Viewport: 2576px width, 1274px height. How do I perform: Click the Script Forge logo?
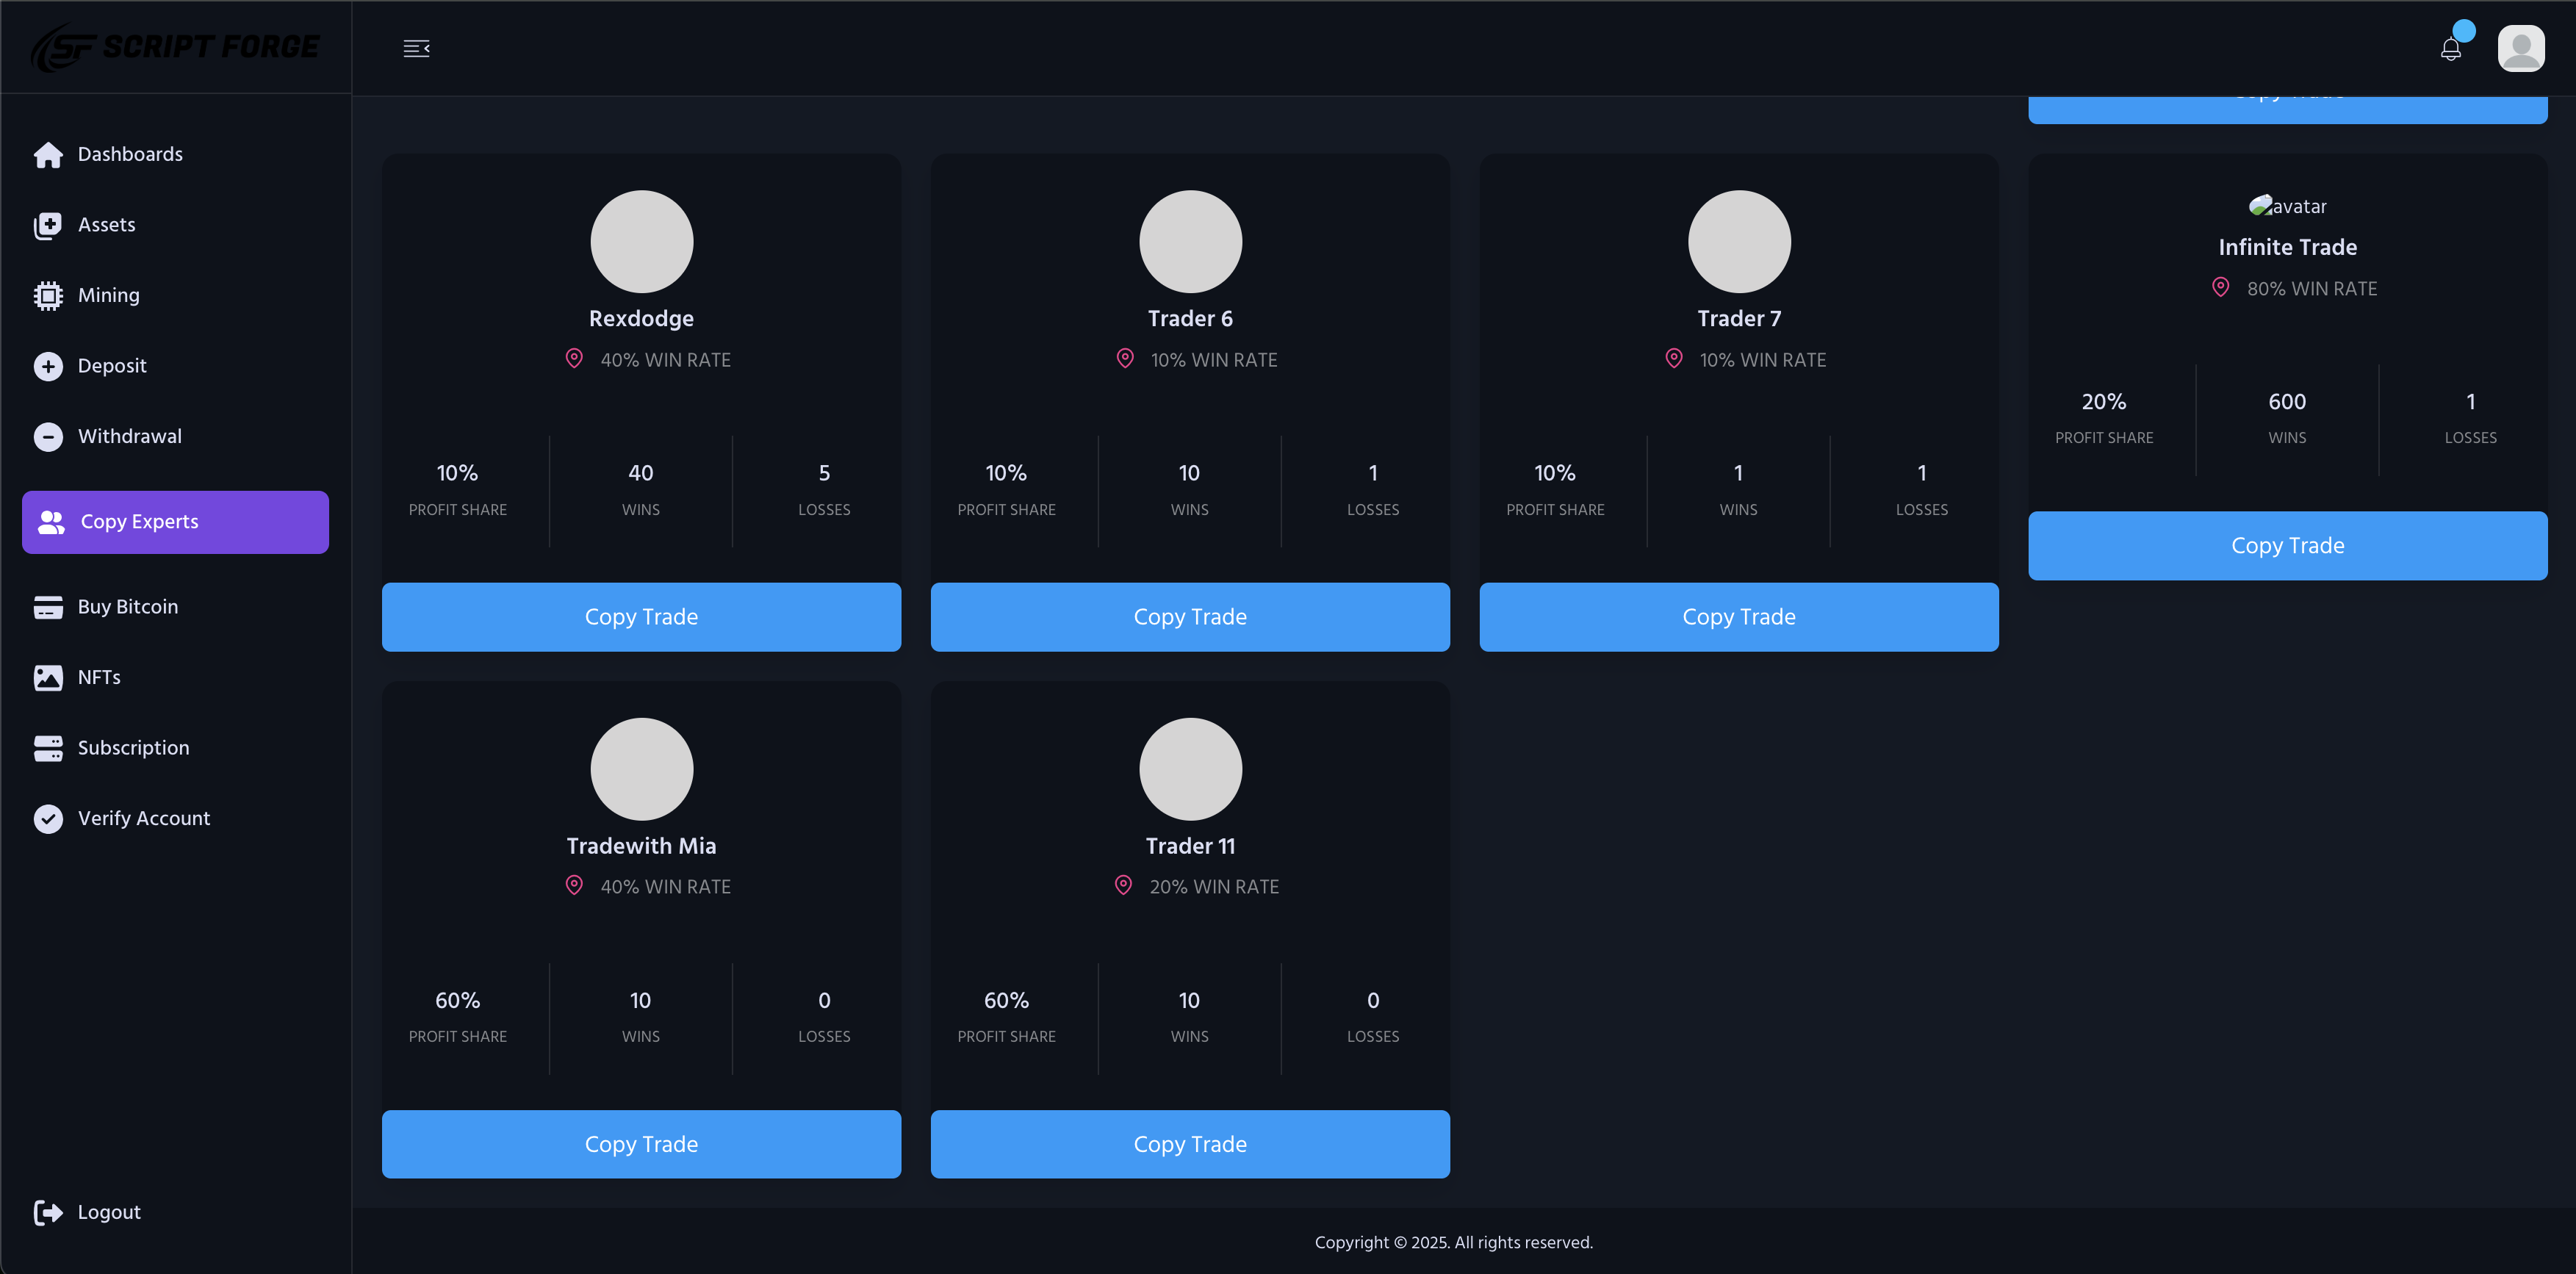(x=175, y=47)
